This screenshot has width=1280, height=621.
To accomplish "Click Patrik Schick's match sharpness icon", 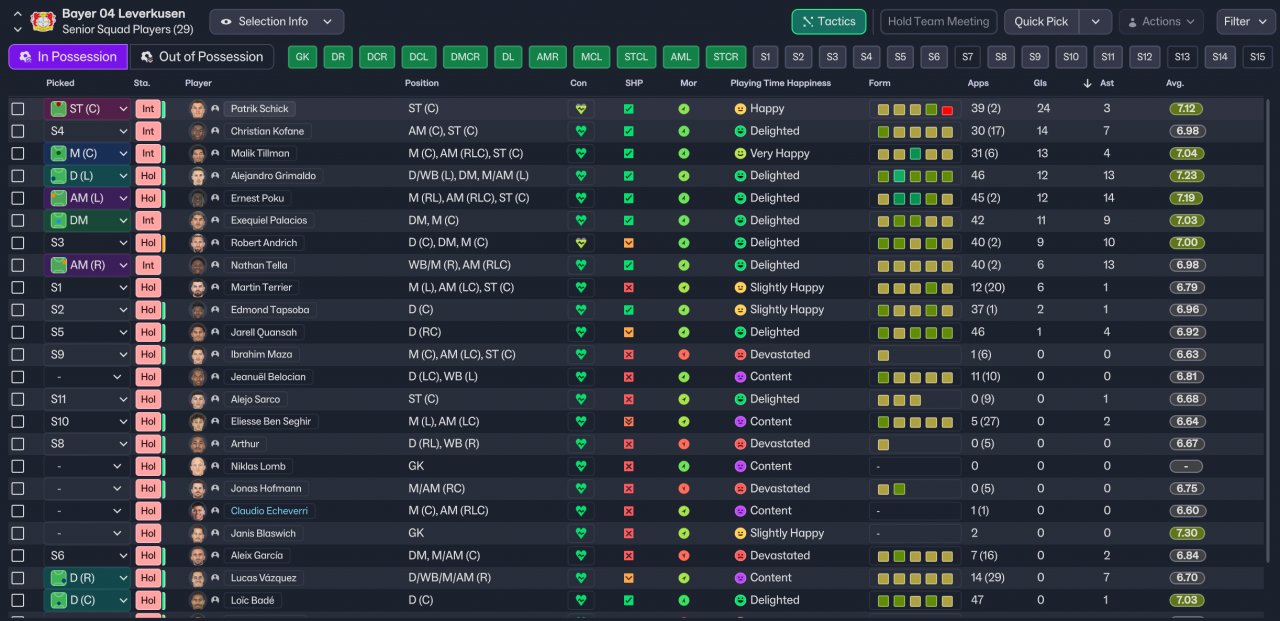I will [x=628, y=108].
